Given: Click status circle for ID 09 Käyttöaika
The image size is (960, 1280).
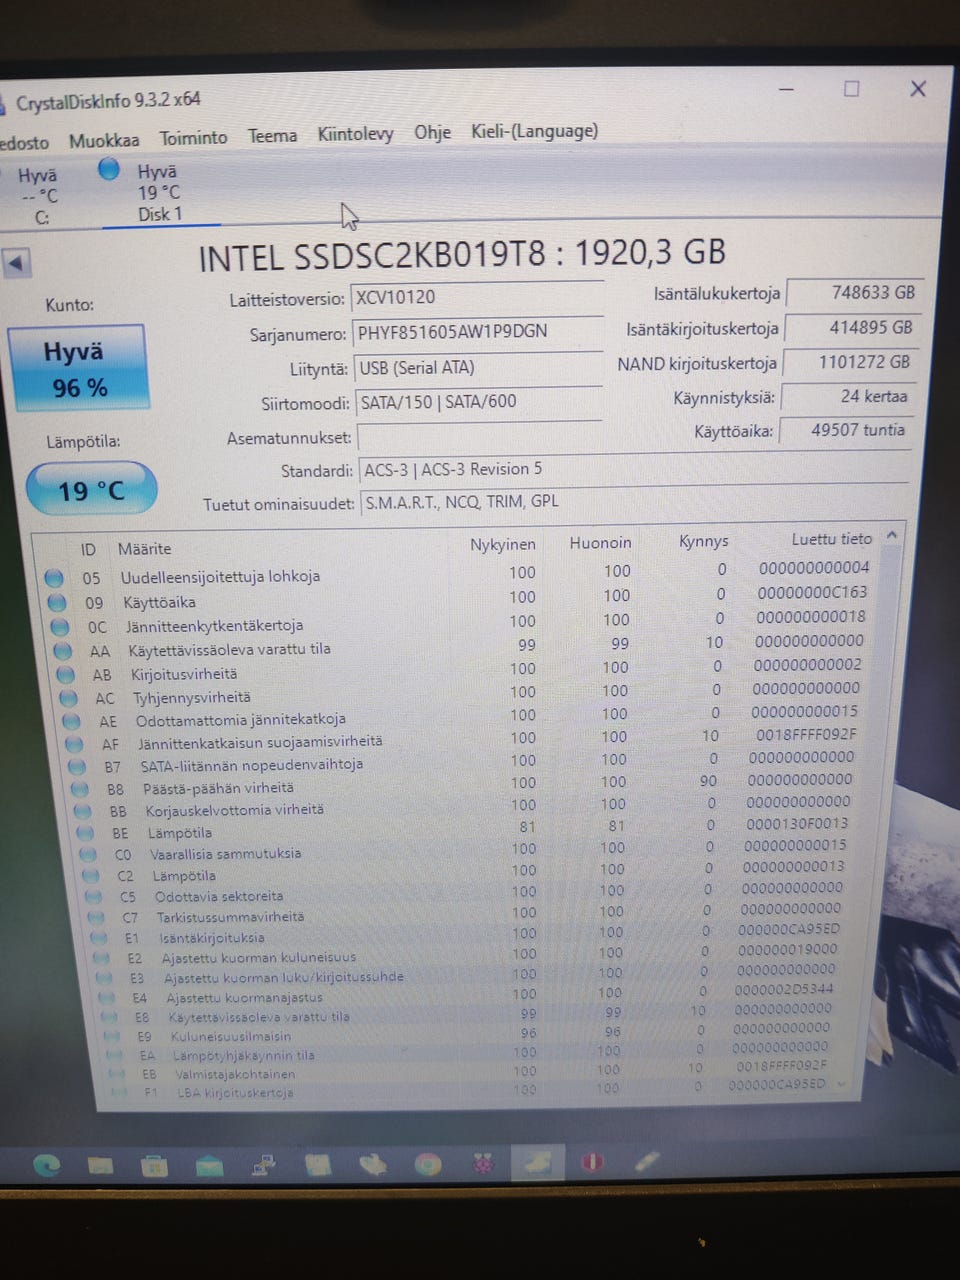Looking at the screenshot, I should pyautogui.click(x=57, y=602).
